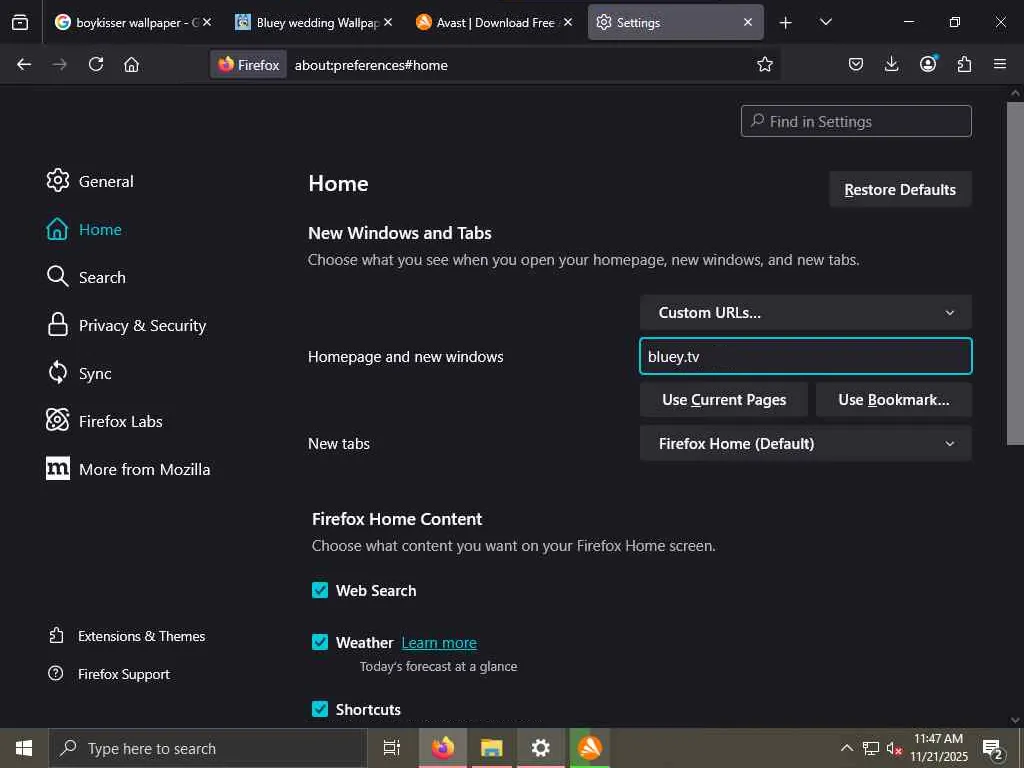The width and height of the screenshot is (1024, 768).
Task: Click the Extensions & Themes puzzle icon
Action: (56, 635)
